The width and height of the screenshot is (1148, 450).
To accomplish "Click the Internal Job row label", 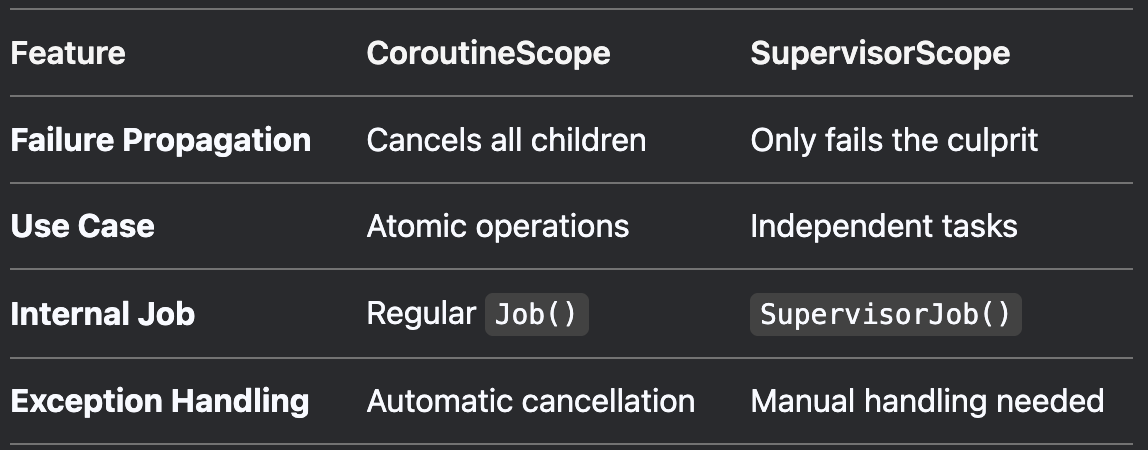I will click(102, 314).
